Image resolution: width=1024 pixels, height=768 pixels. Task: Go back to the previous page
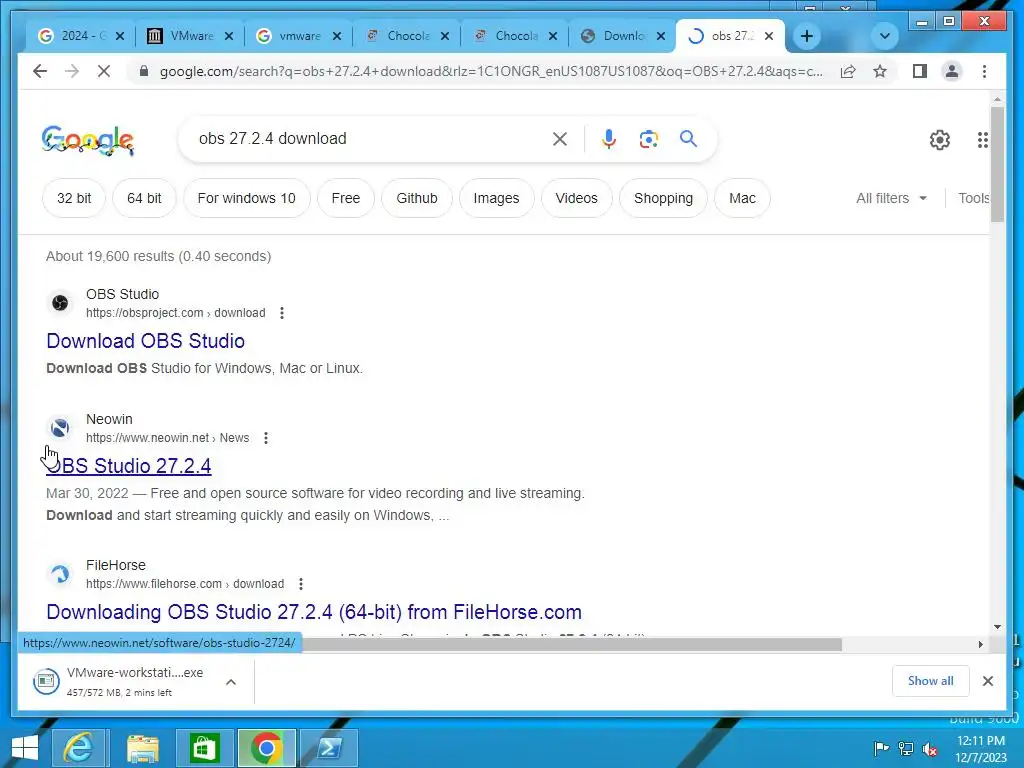pyautogui.click(x=40, y=71)
